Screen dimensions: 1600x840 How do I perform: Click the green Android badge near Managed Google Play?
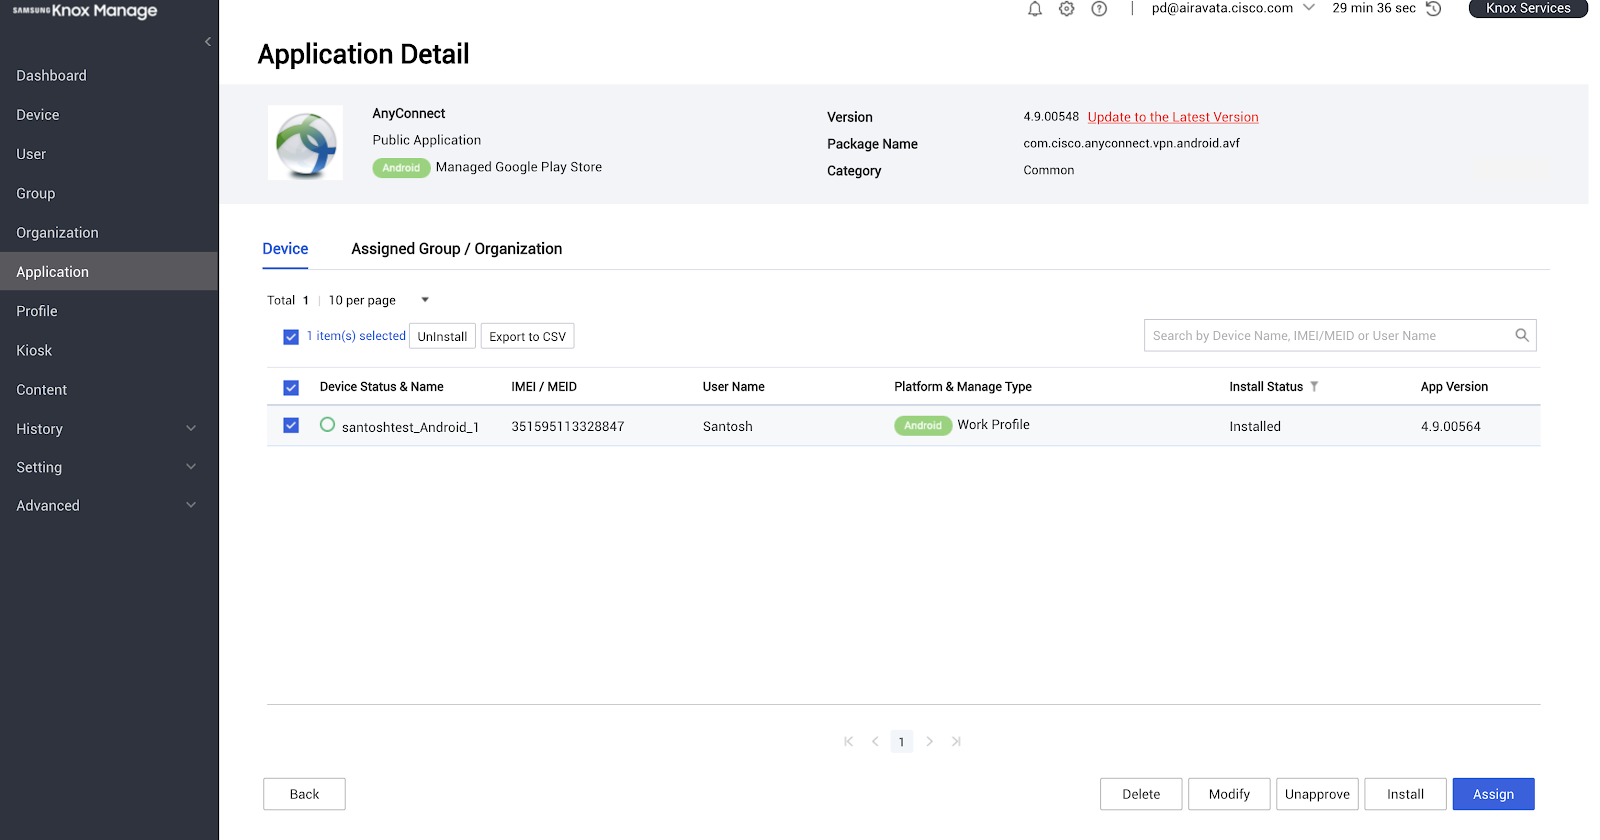[401, 167]
